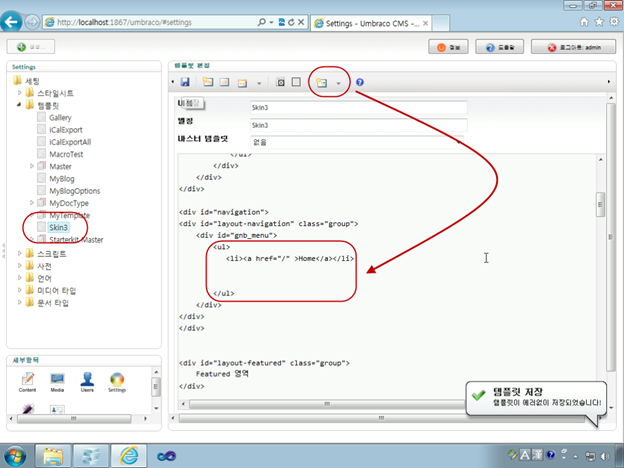The image size is (624, 468).
Task: Open the Windows Start button
Action: click(15, 456)
